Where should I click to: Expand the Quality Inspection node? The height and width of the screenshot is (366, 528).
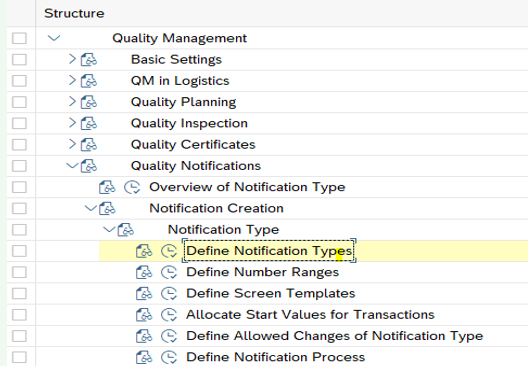tap(72, 123)
